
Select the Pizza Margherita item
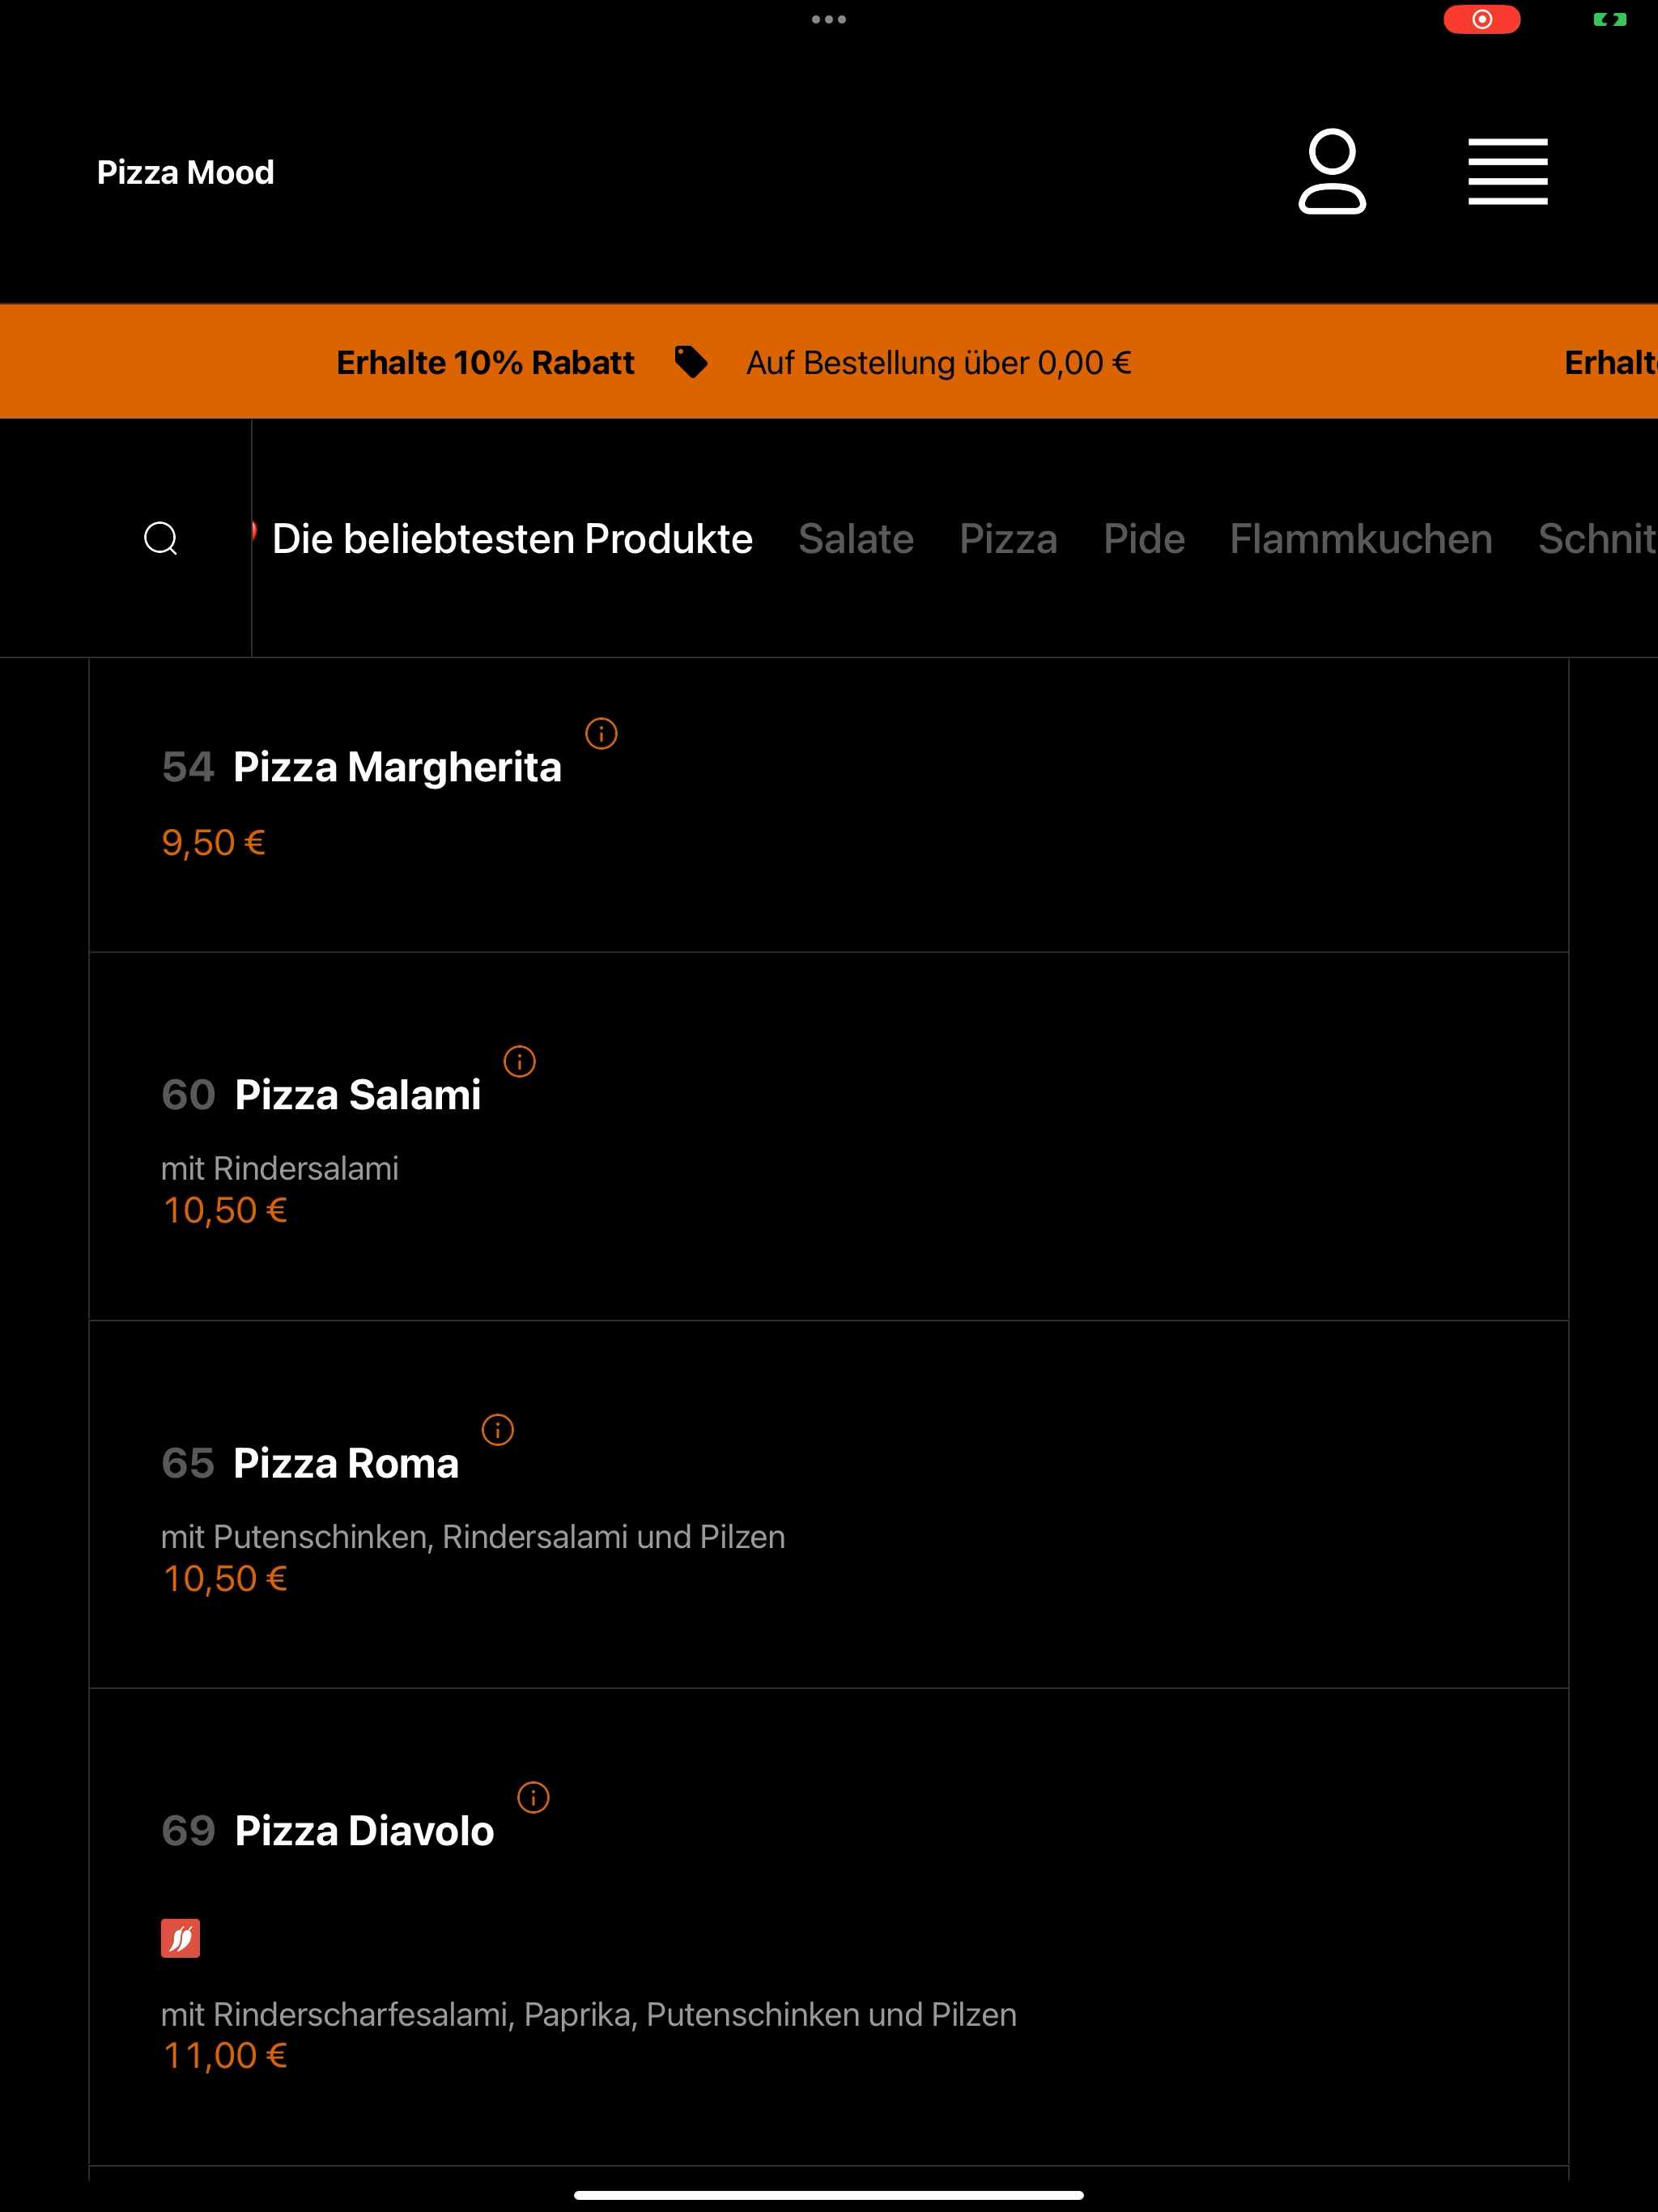(x=828, y=804)
